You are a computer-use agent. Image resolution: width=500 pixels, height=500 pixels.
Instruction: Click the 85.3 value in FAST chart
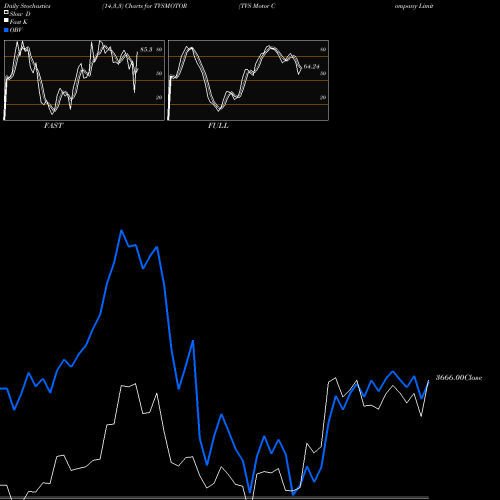click(146, 50)
